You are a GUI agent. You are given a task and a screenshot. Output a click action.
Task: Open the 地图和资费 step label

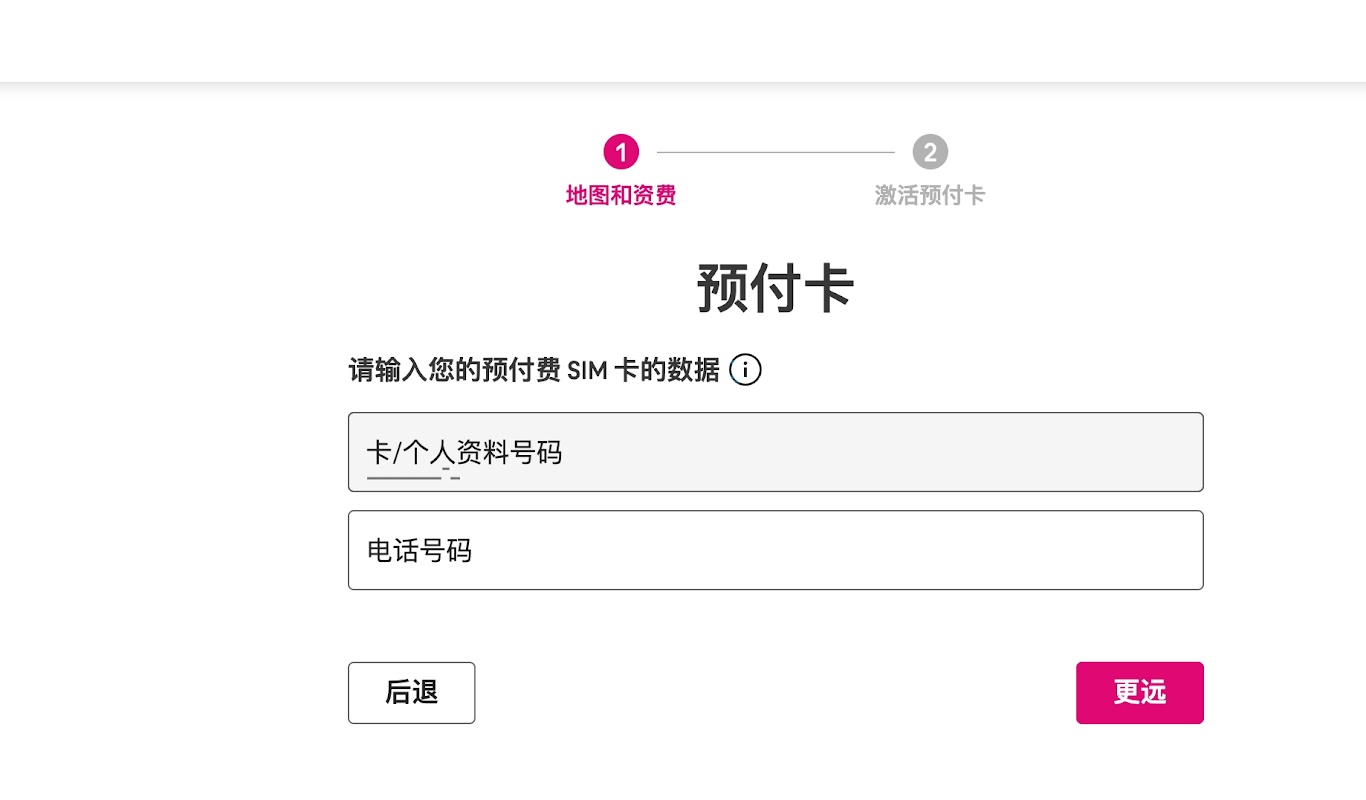[x=621, y=195]
